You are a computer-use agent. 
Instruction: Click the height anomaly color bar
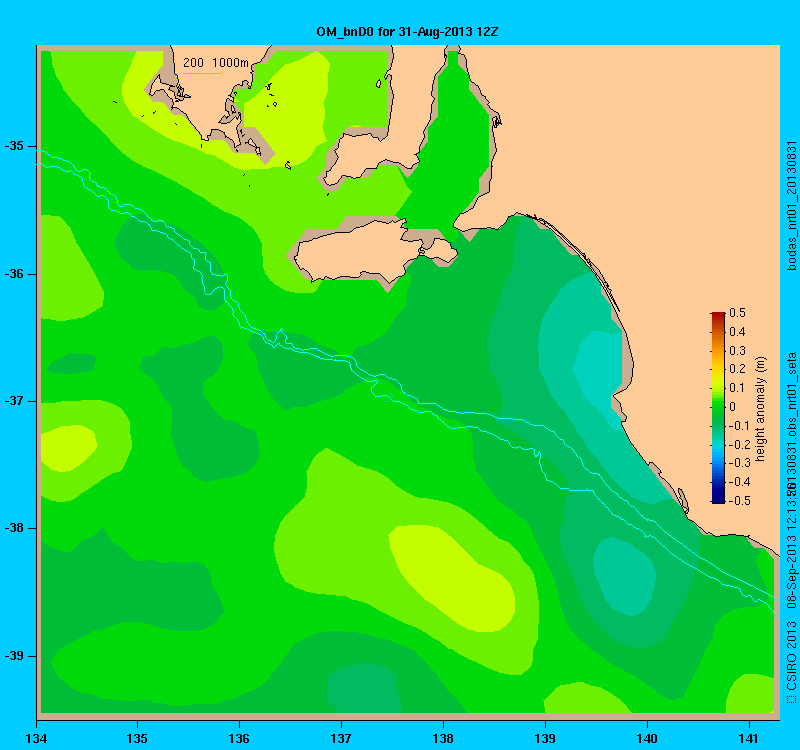pos(718,408)
